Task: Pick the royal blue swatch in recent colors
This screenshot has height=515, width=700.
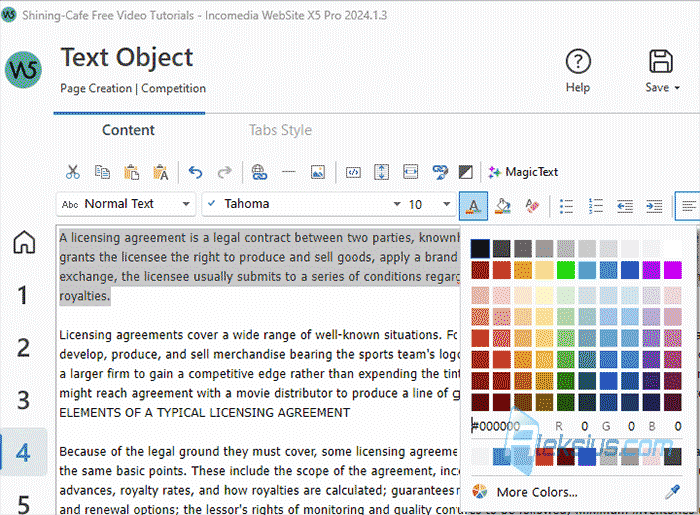Action: (587, 457)
